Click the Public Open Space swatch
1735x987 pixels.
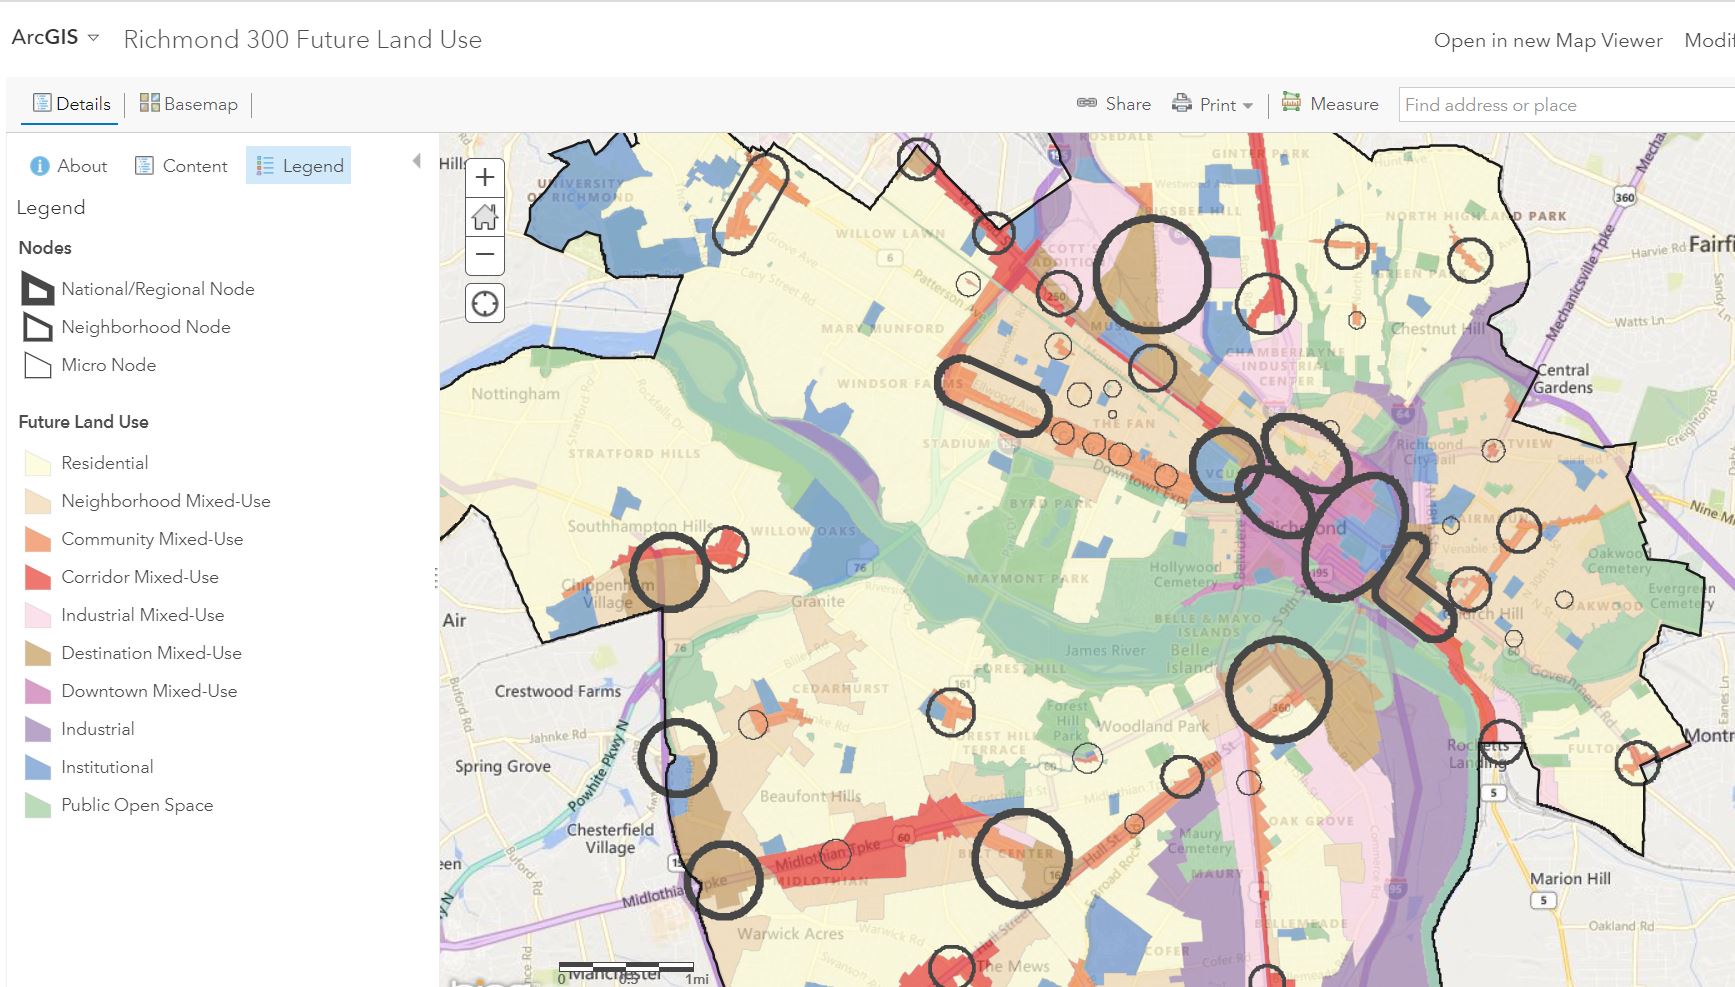[x=38, y=805]
